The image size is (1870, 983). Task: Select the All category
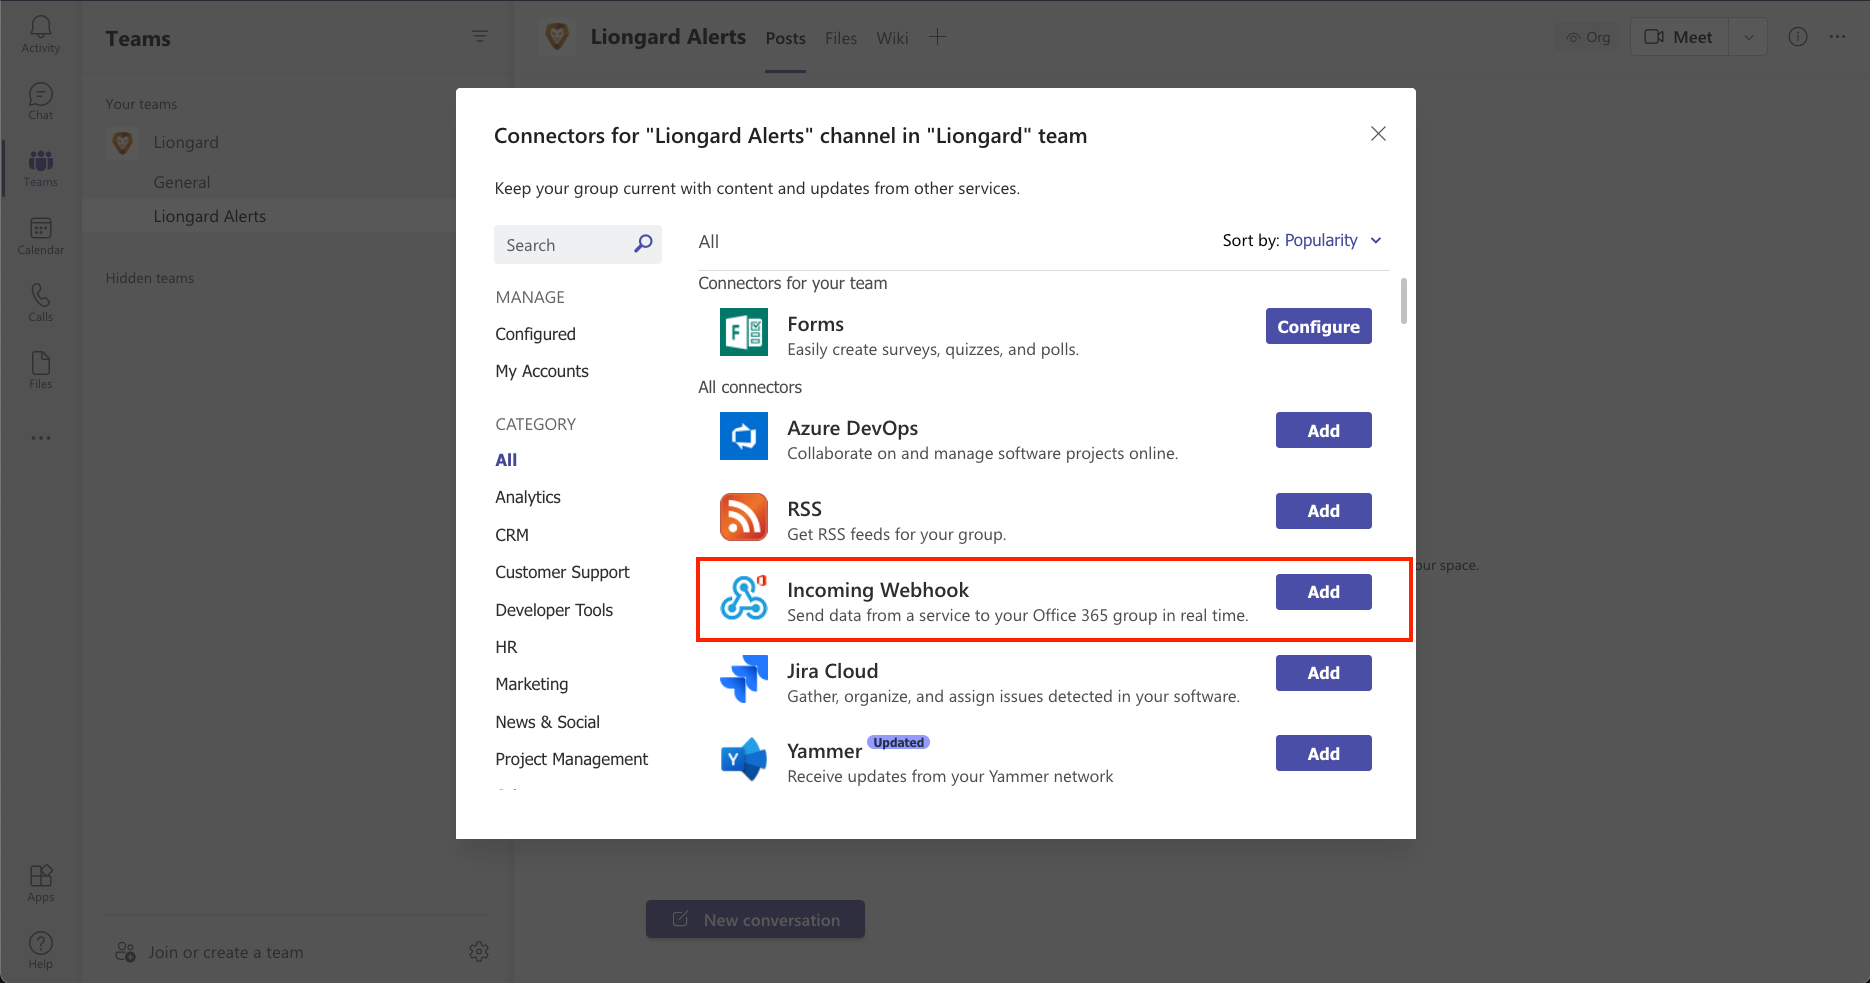pyautogui.click(x=506, y=460)
